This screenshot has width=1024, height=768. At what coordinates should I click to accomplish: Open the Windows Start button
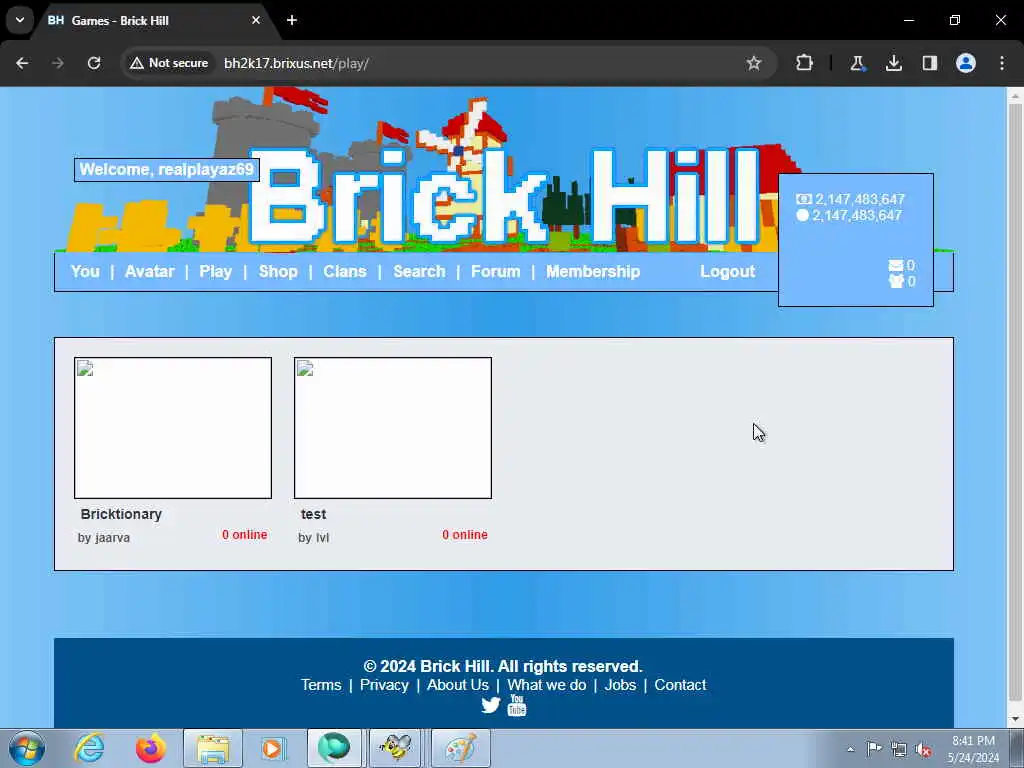click(27, 748)
